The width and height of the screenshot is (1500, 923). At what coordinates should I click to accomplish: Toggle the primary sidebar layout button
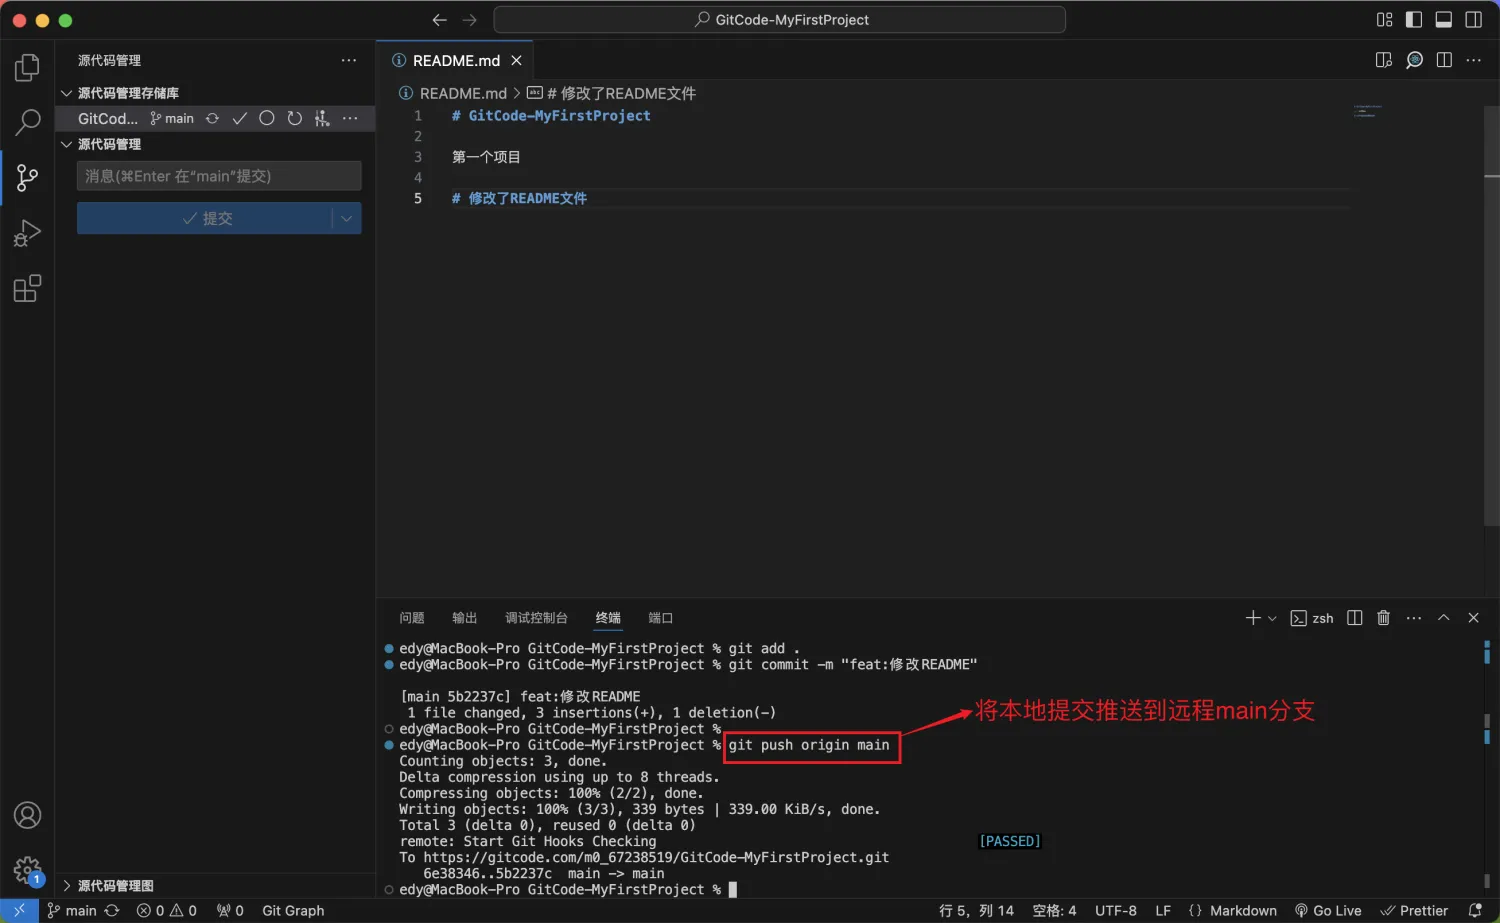pos(1413,20)
